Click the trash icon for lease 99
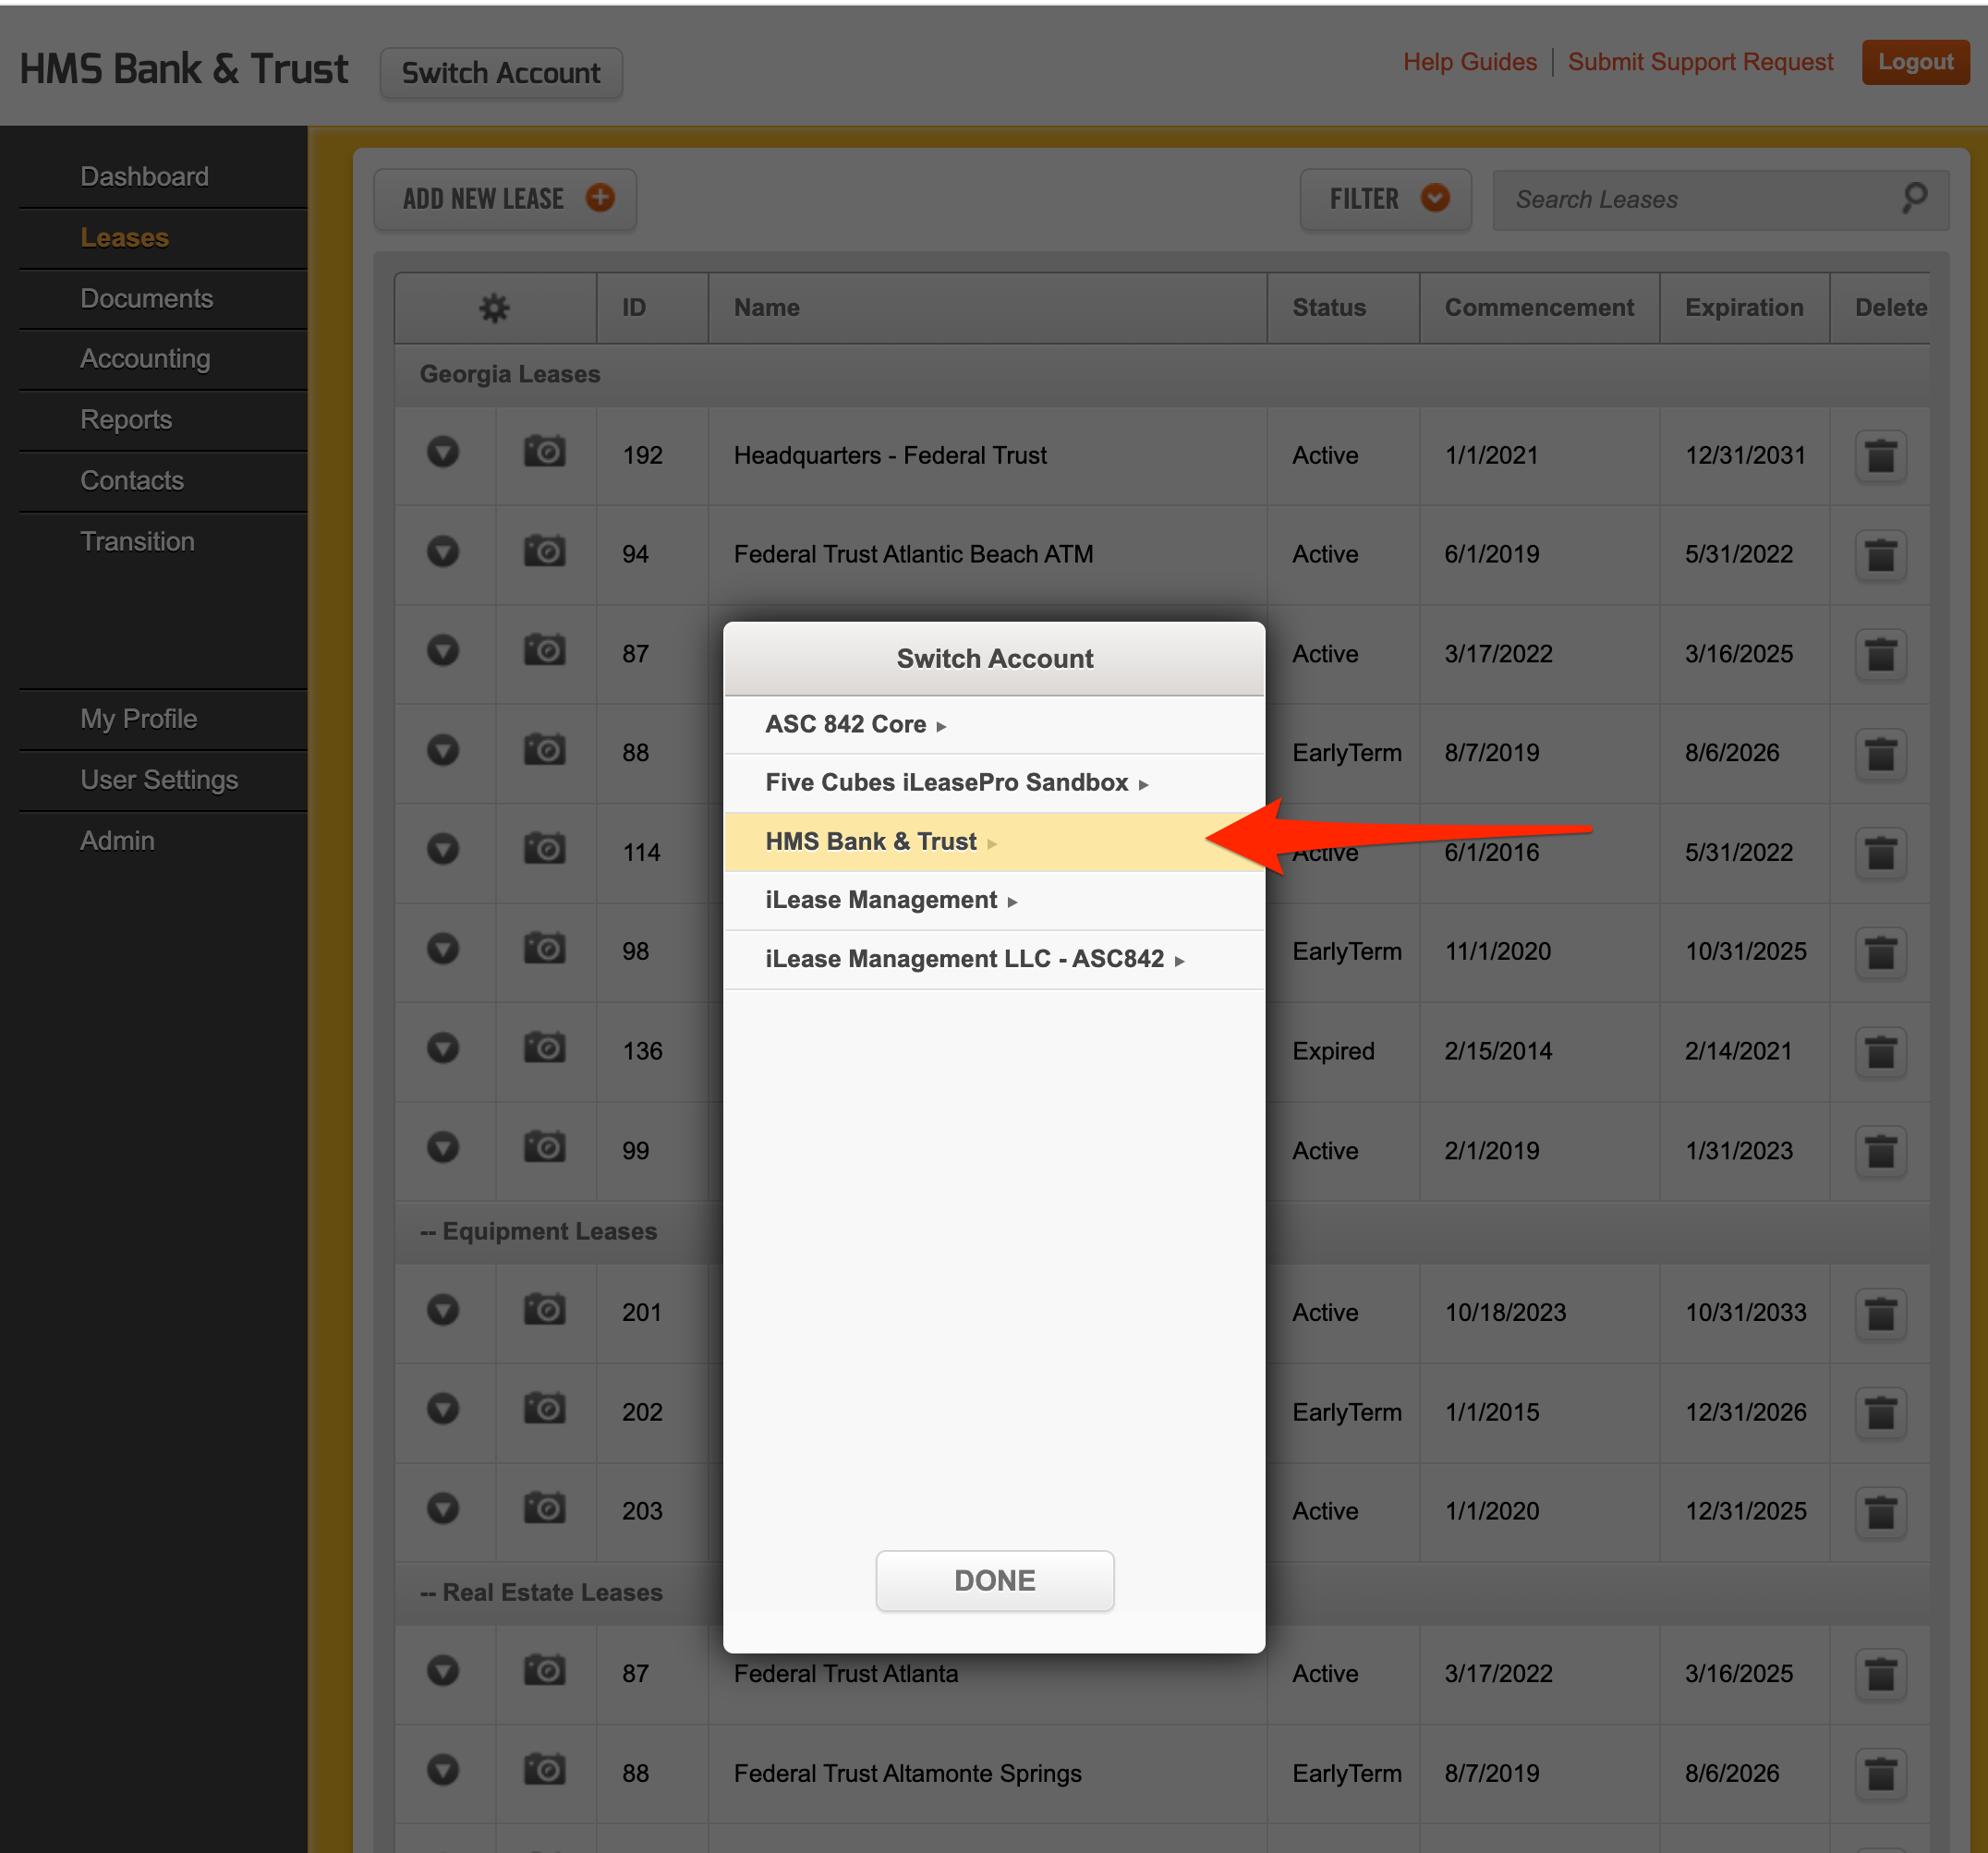The height and width of the screenshot is (1853, 1988). coord(1881,1151)
